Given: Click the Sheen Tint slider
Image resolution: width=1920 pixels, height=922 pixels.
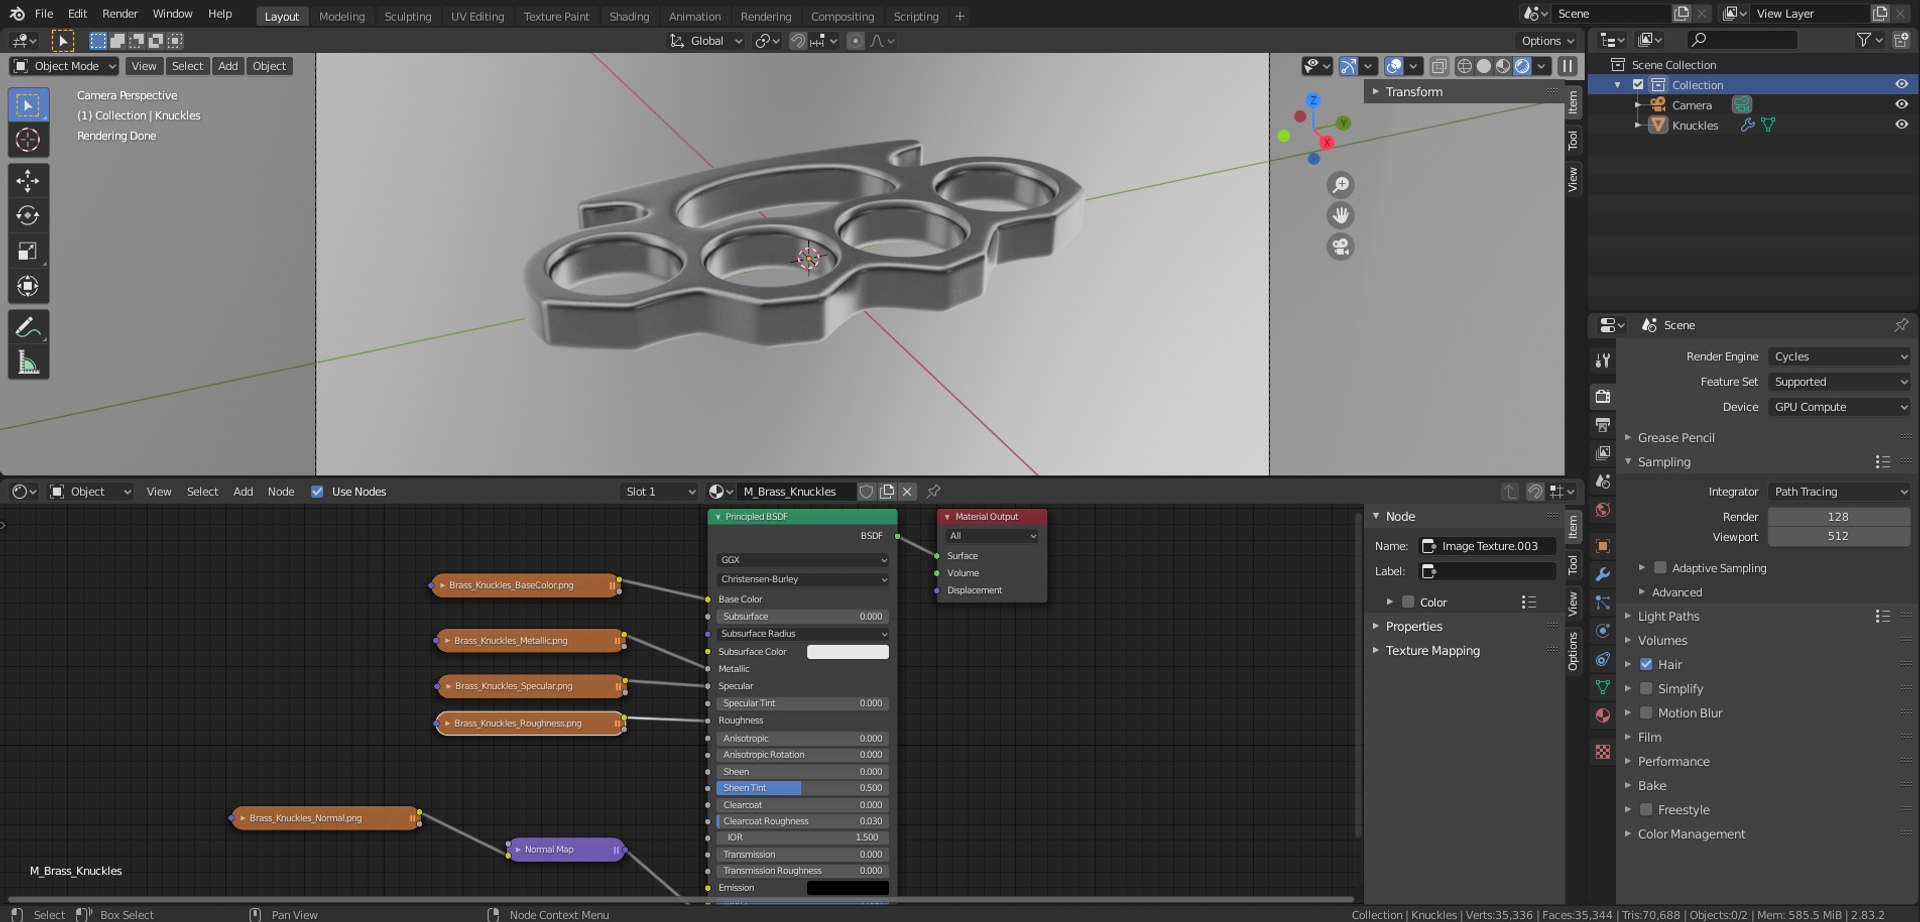Looking at the screenshot, I should coord(802,788).
